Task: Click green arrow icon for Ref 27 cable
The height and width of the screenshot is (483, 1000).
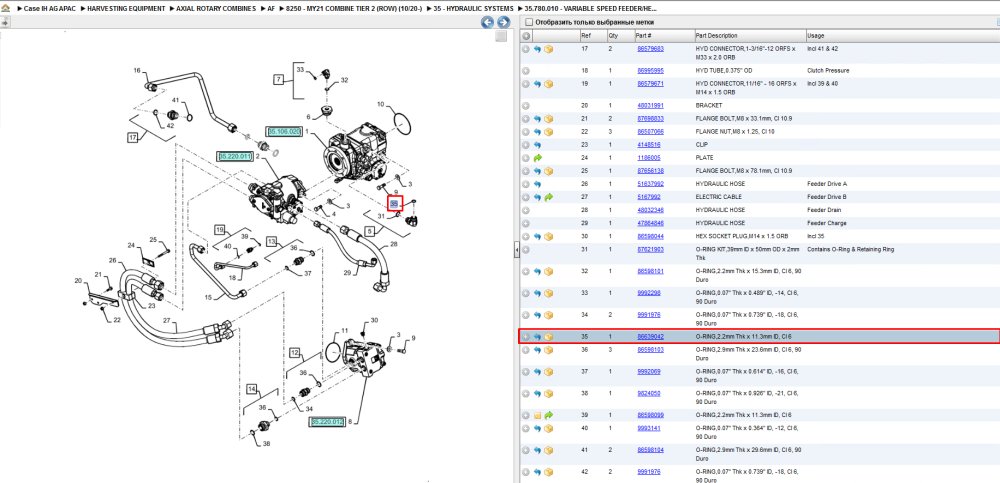Action: (548, 197)
